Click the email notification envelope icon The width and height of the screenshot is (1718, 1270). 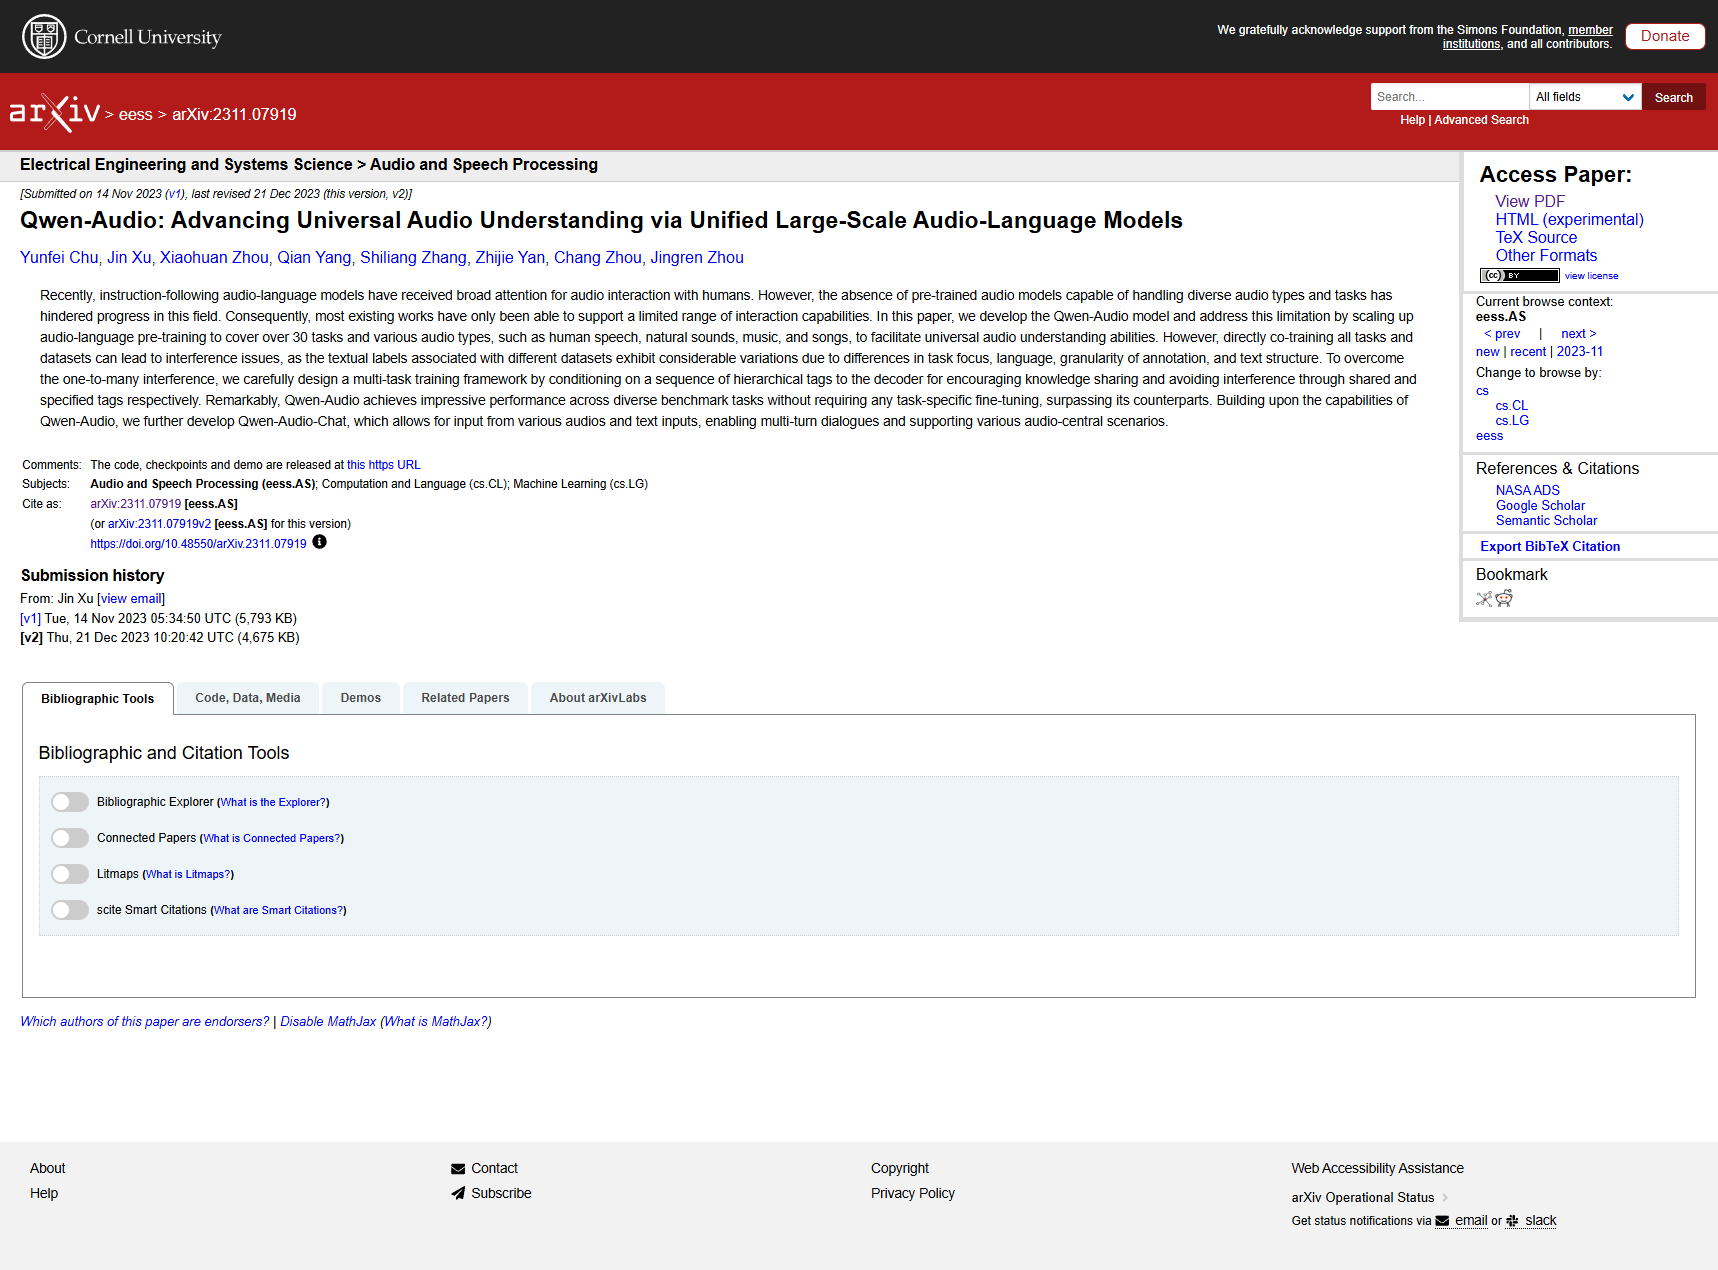pyautogui.click(x=1442, y=1221)
